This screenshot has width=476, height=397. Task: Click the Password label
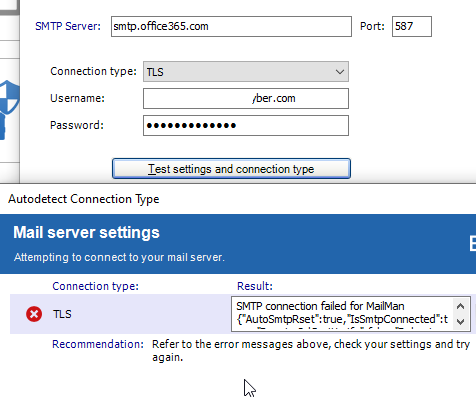(x=77, y=125)
